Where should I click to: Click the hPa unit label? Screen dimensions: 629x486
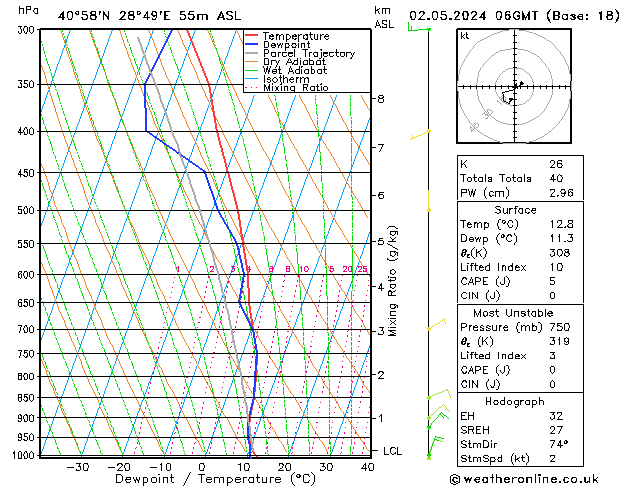click(28, 10)
